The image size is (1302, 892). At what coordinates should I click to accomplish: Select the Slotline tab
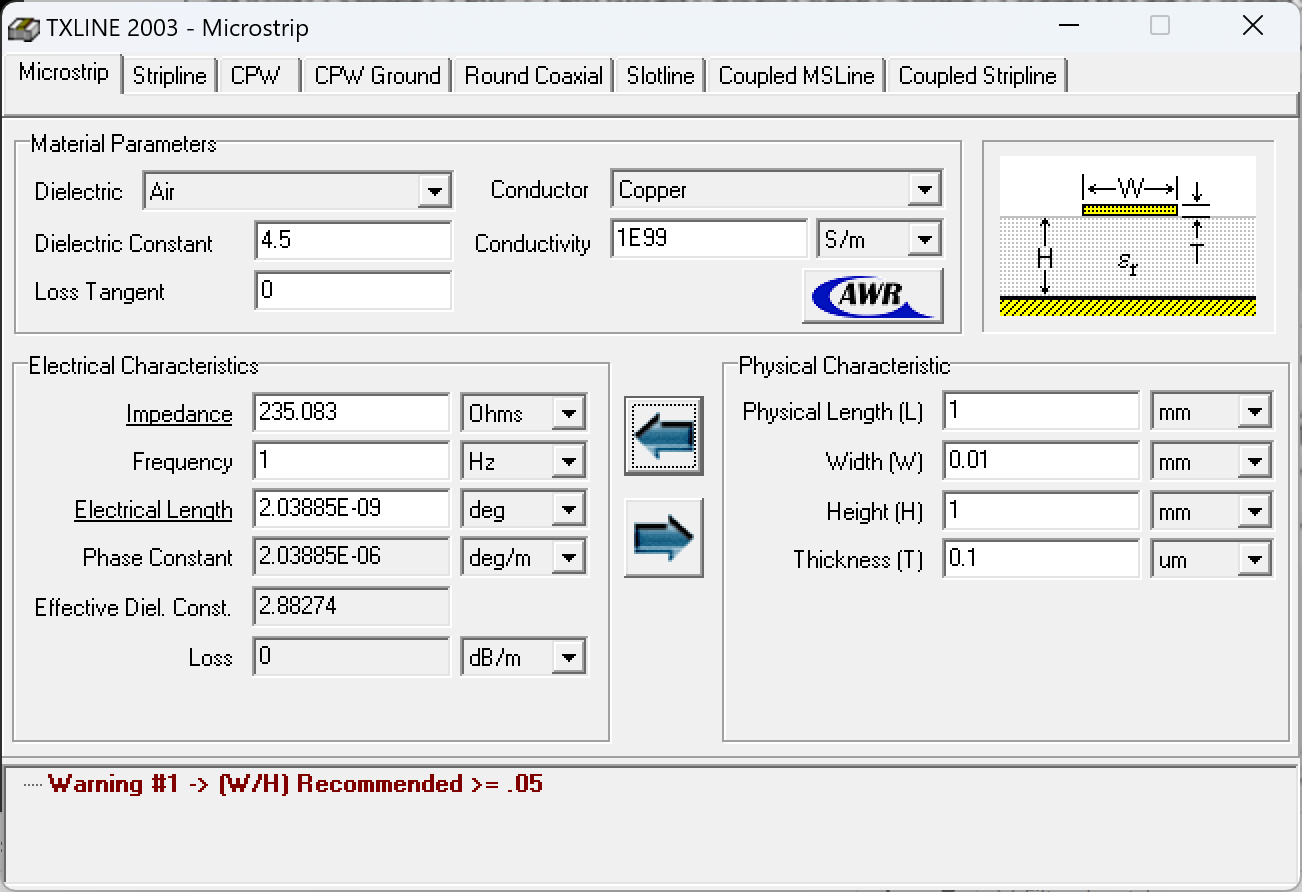point(661,76)
